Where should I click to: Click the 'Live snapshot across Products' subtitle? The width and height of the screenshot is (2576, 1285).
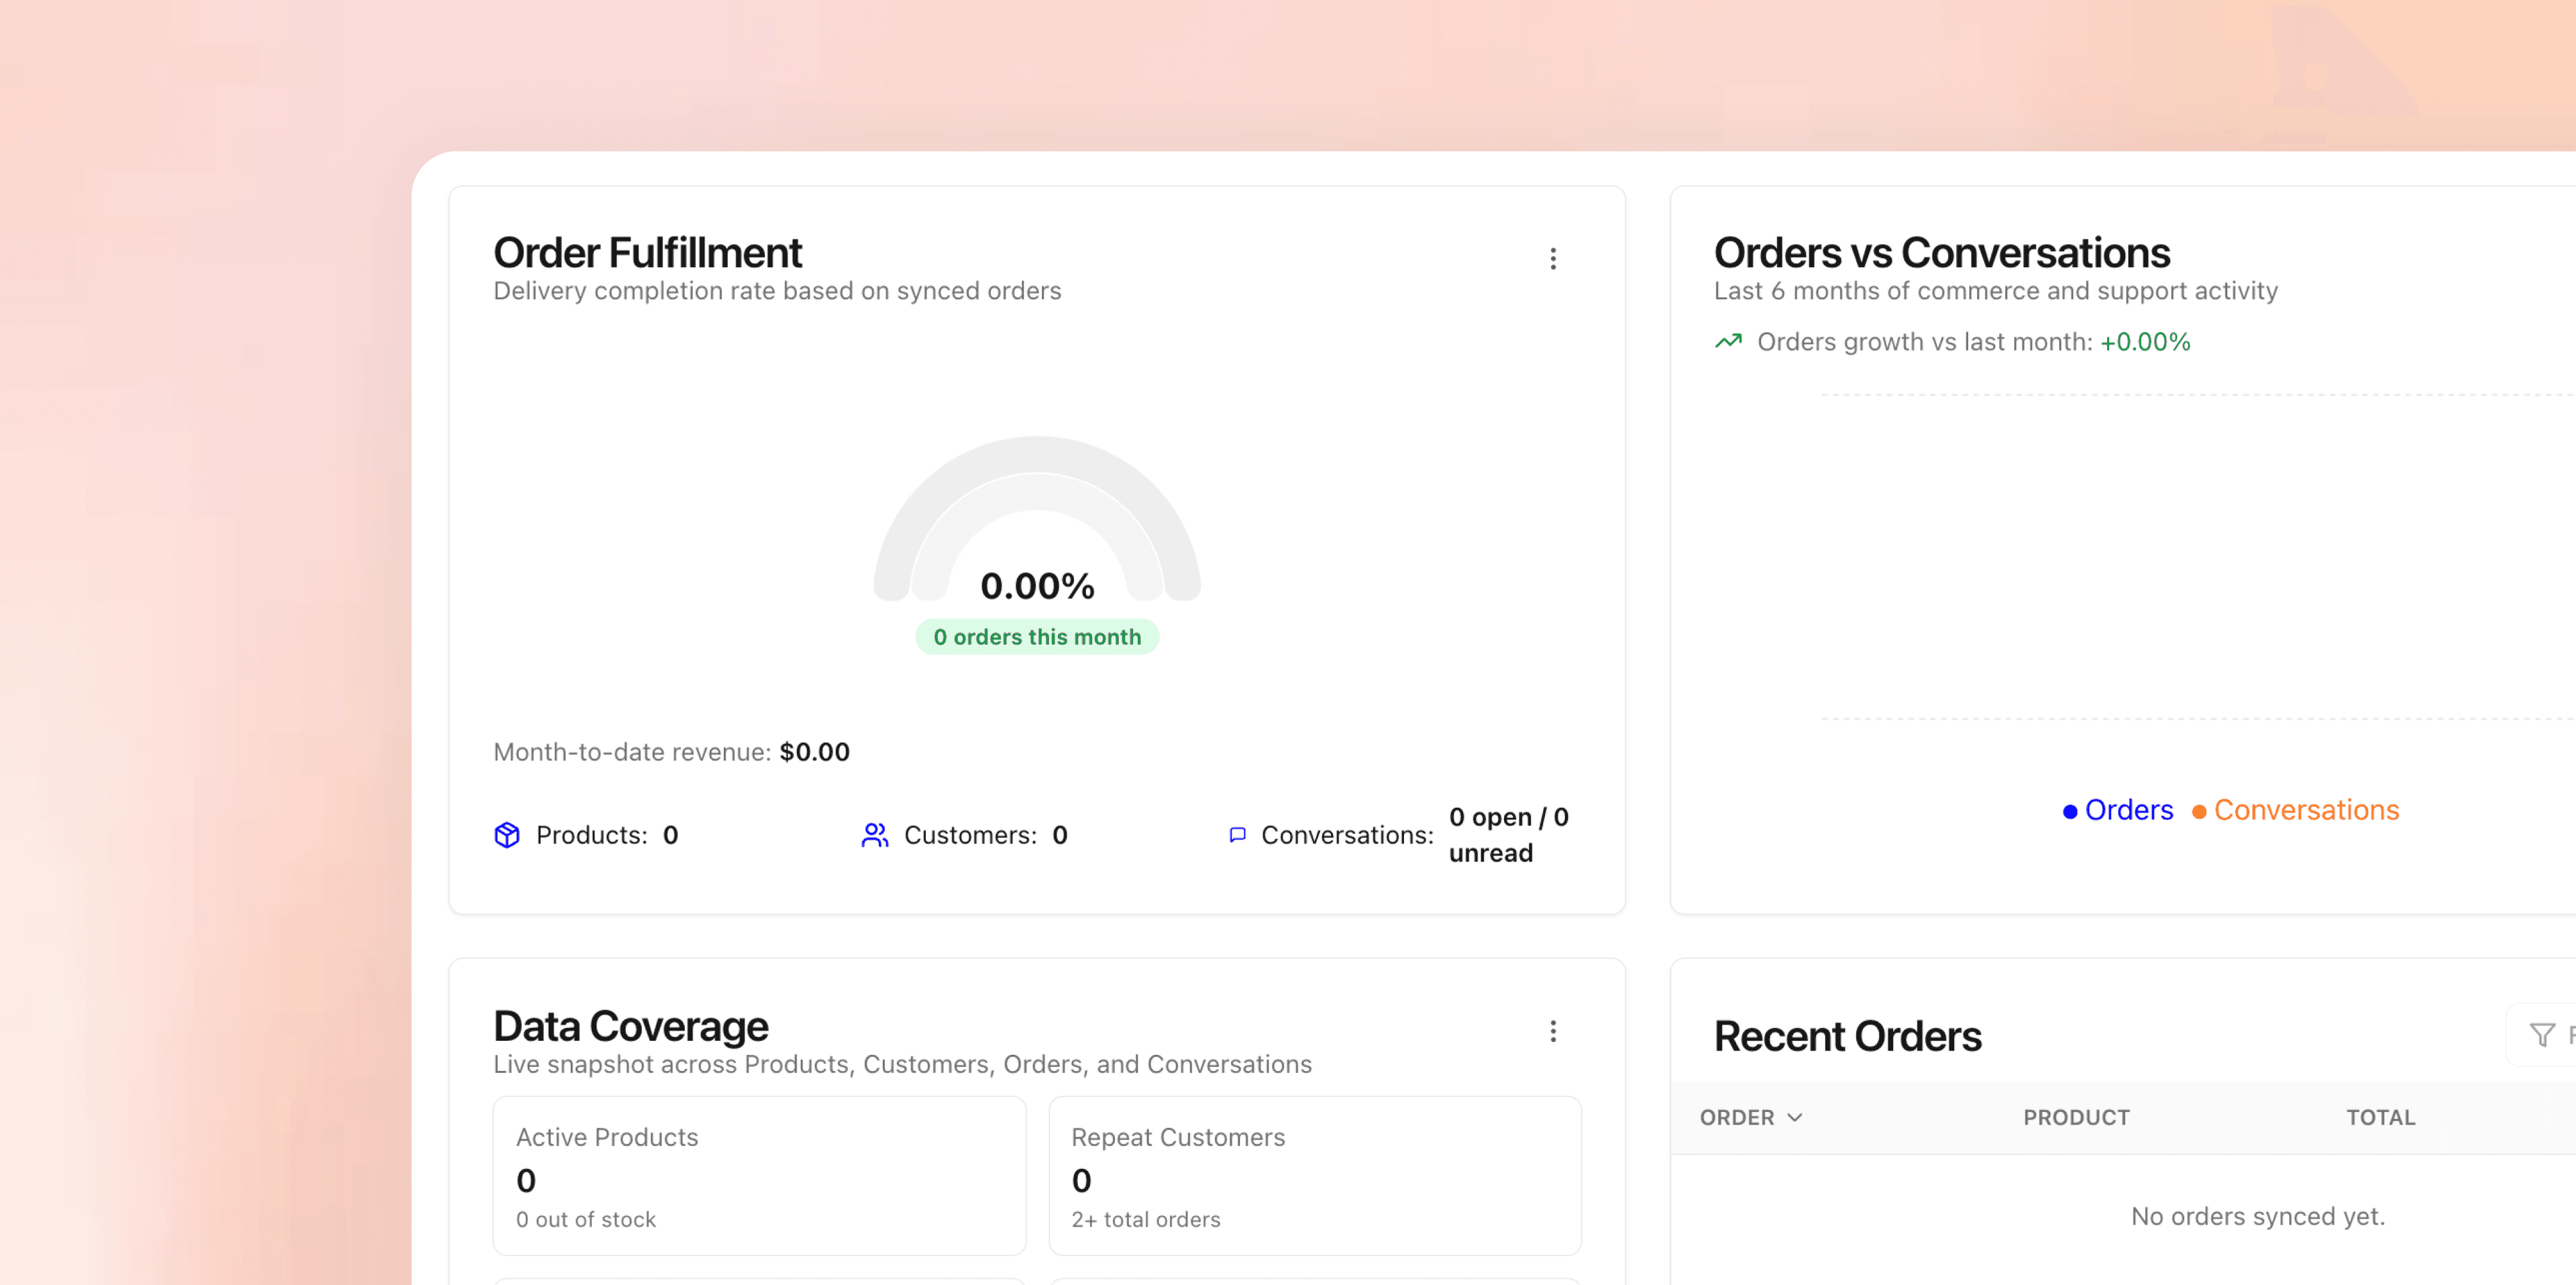pos(902,1064)
